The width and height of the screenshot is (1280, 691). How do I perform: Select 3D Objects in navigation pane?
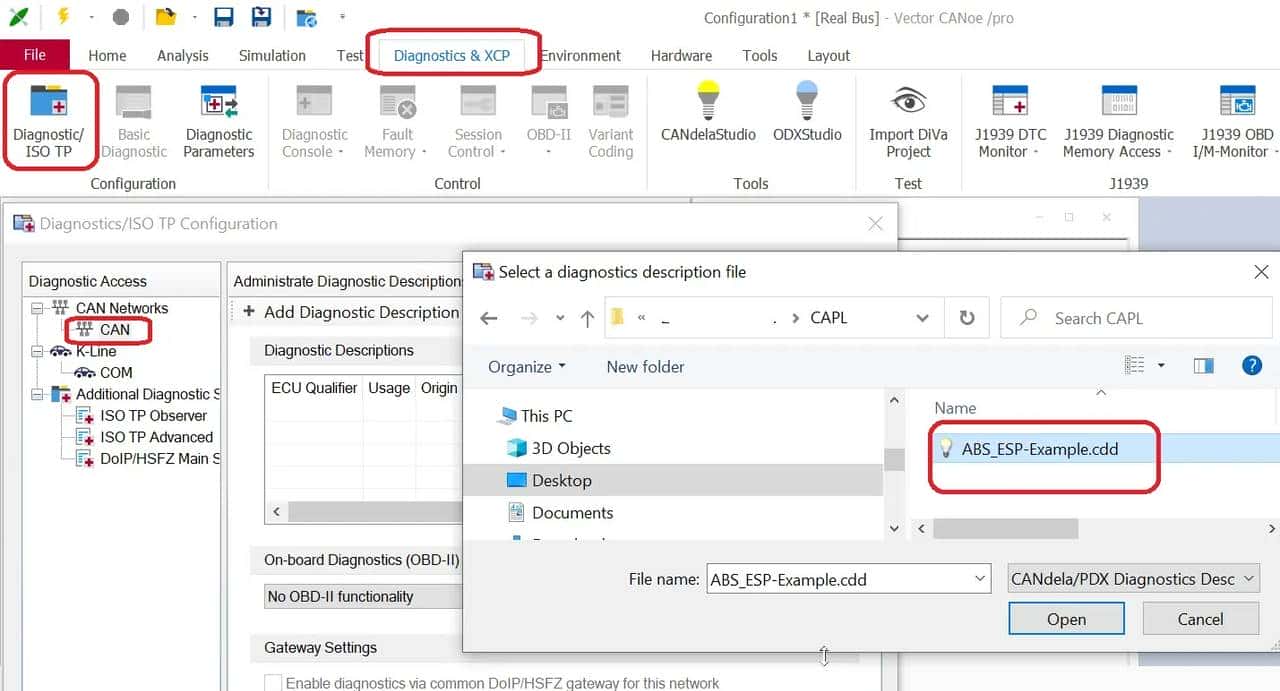570,448
